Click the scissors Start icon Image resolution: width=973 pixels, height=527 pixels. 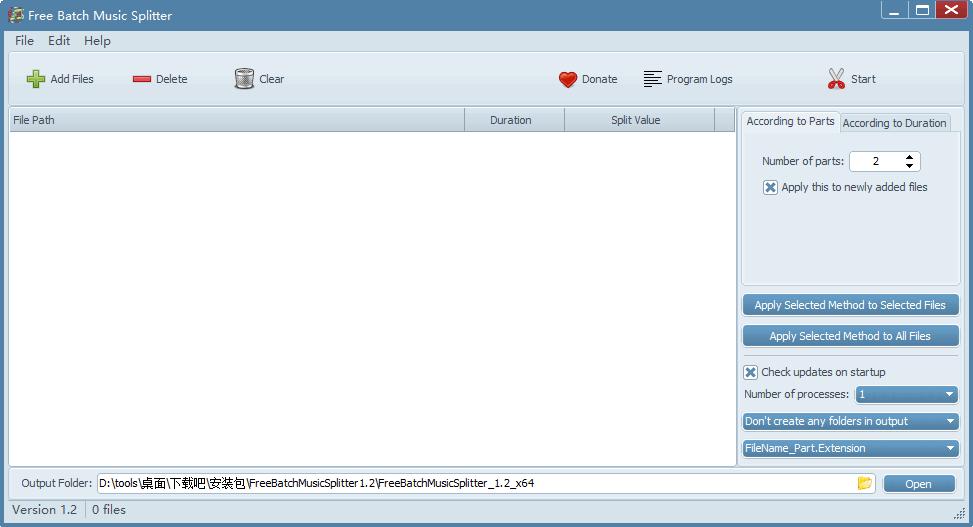(836, 79)
